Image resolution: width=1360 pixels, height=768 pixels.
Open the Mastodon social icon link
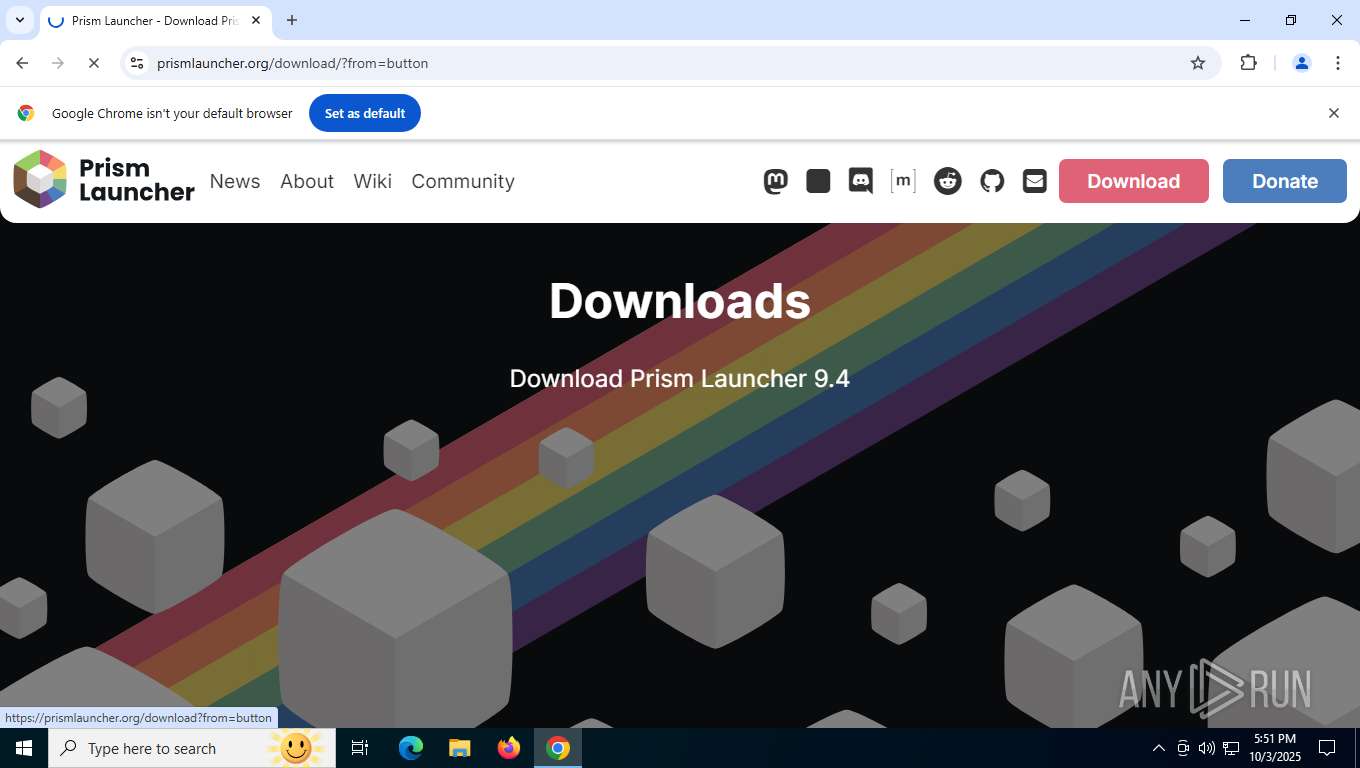(776, 181)
